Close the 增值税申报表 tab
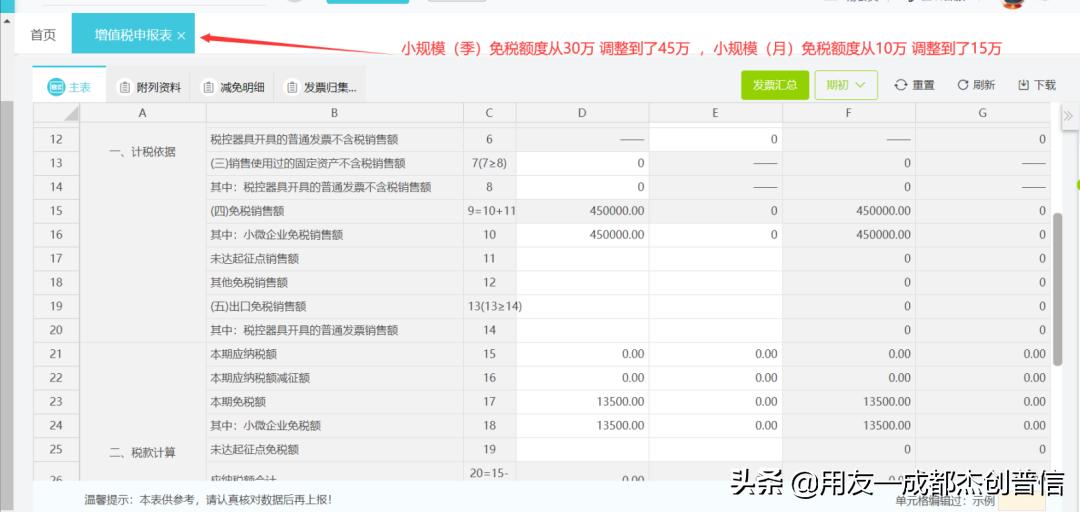The width and height of the screenshot is (1080, 512). pyautogui.click(x=181, y=36)
